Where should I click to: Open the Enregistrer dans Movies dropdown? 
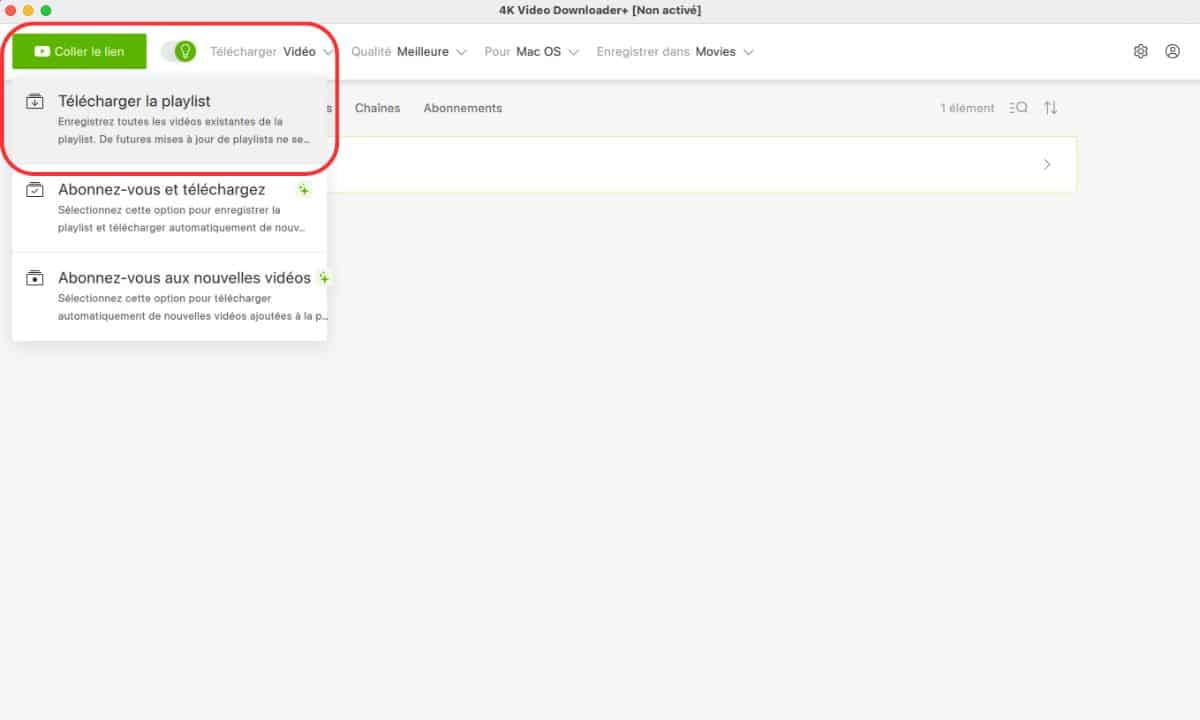coord(675,51)
